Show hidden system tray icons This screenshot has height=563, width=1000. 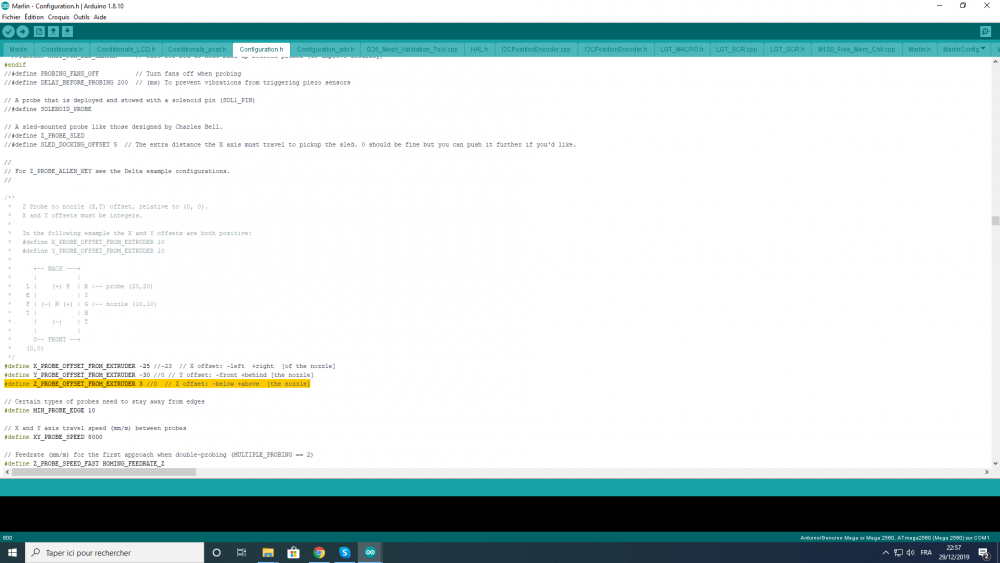click(885, 553)
